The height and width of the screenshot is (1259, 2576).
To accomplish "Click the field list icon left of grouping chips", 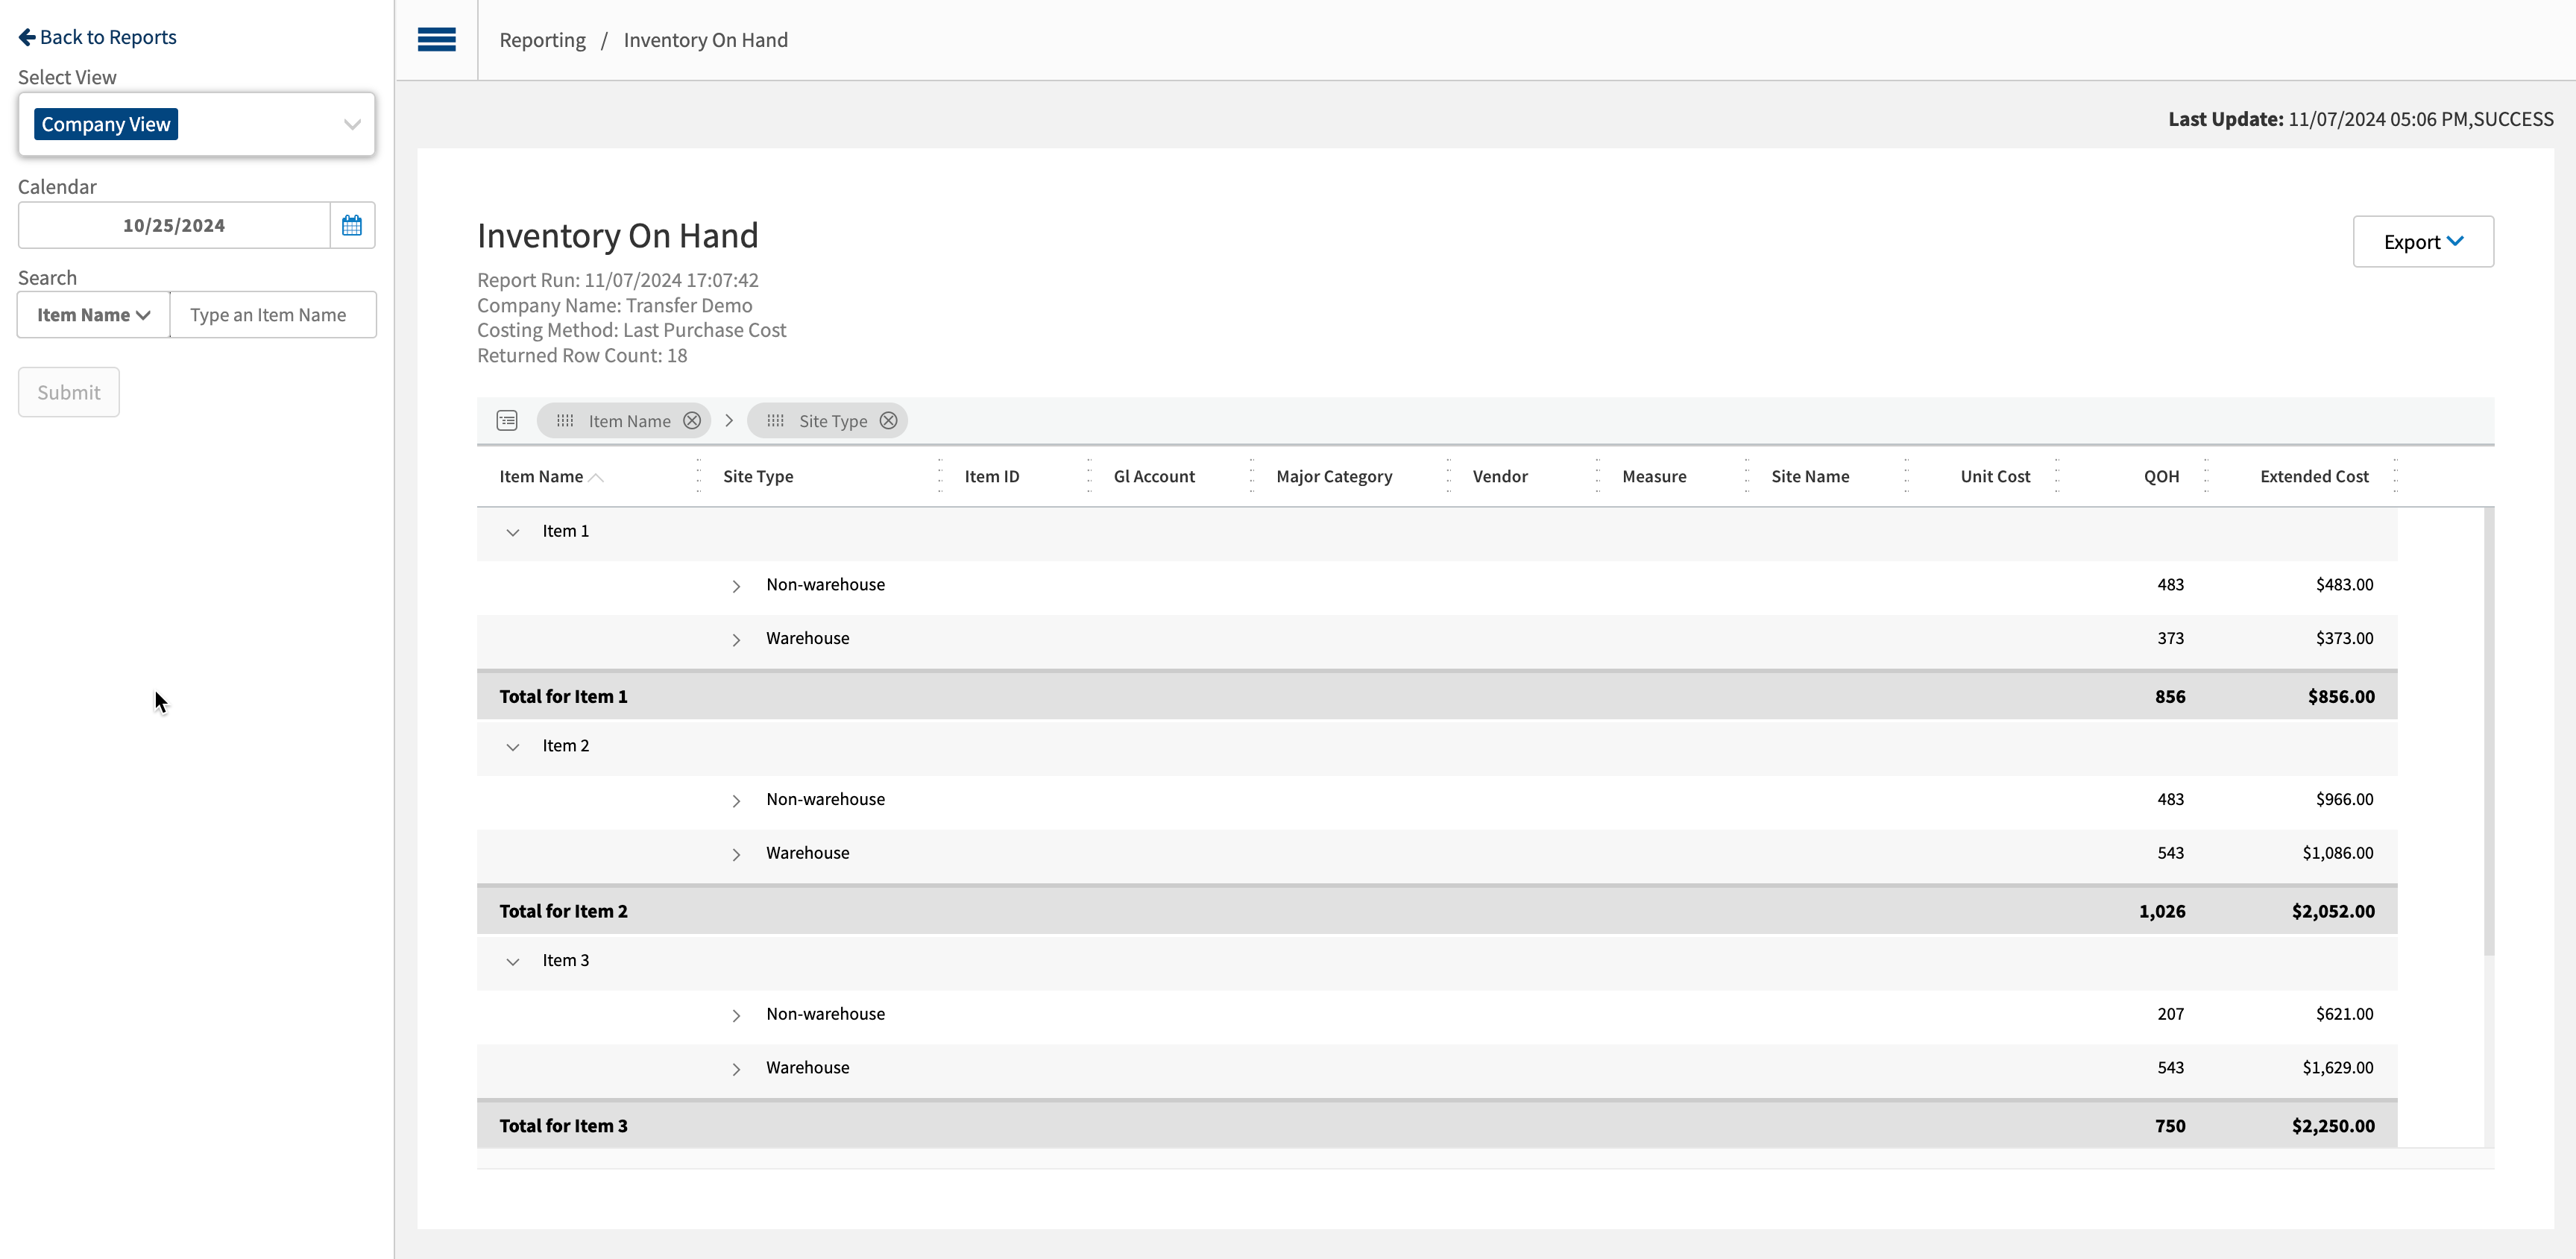I will 507,420.
